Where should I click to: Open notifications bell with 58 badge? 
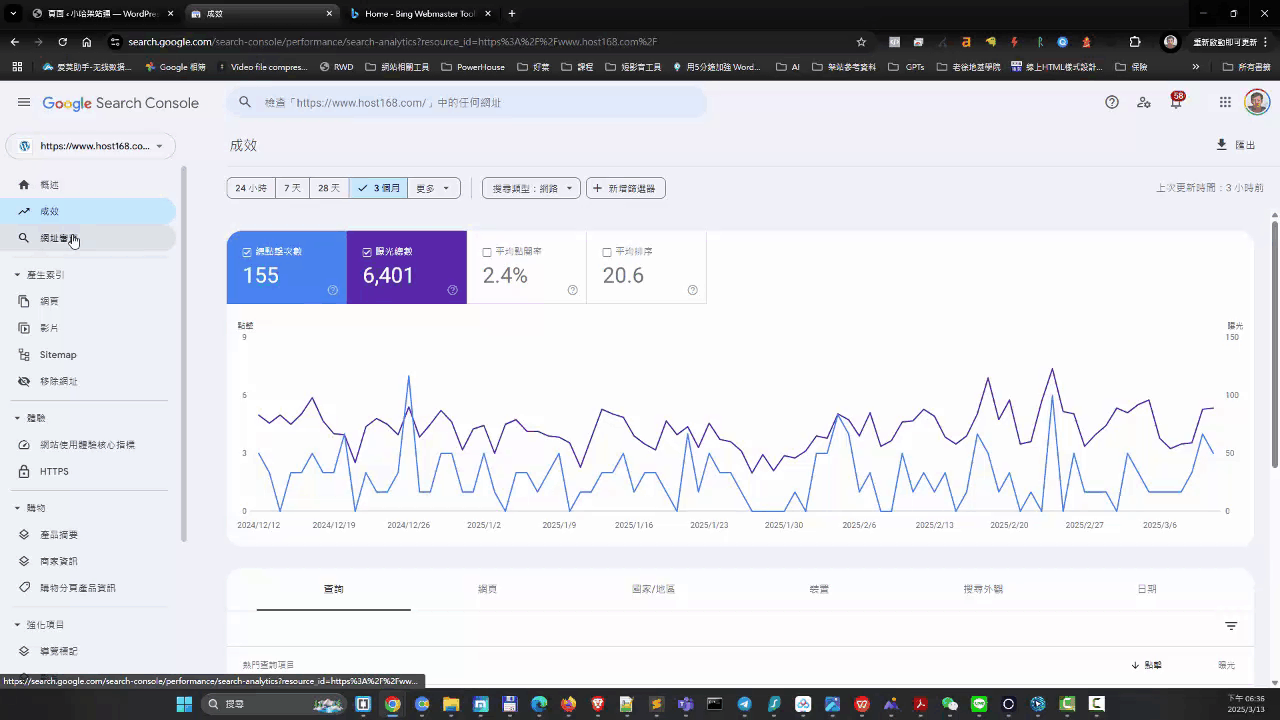[x=1176, y=102]
